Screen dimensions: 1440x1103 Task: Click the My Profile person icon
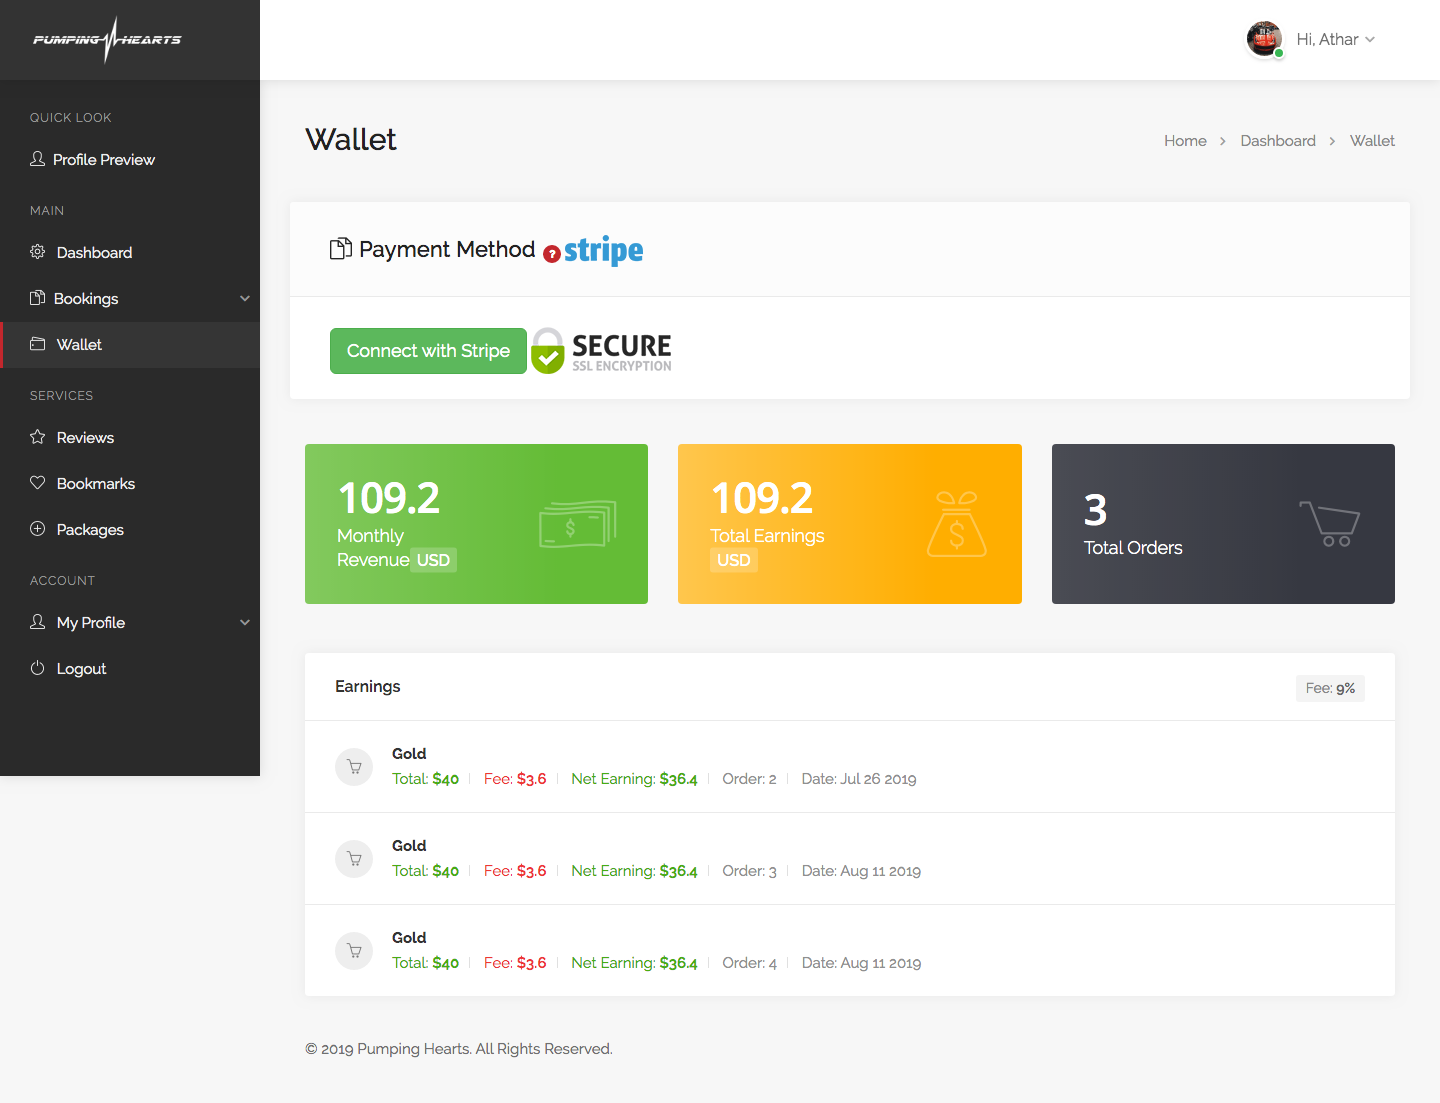38,622
